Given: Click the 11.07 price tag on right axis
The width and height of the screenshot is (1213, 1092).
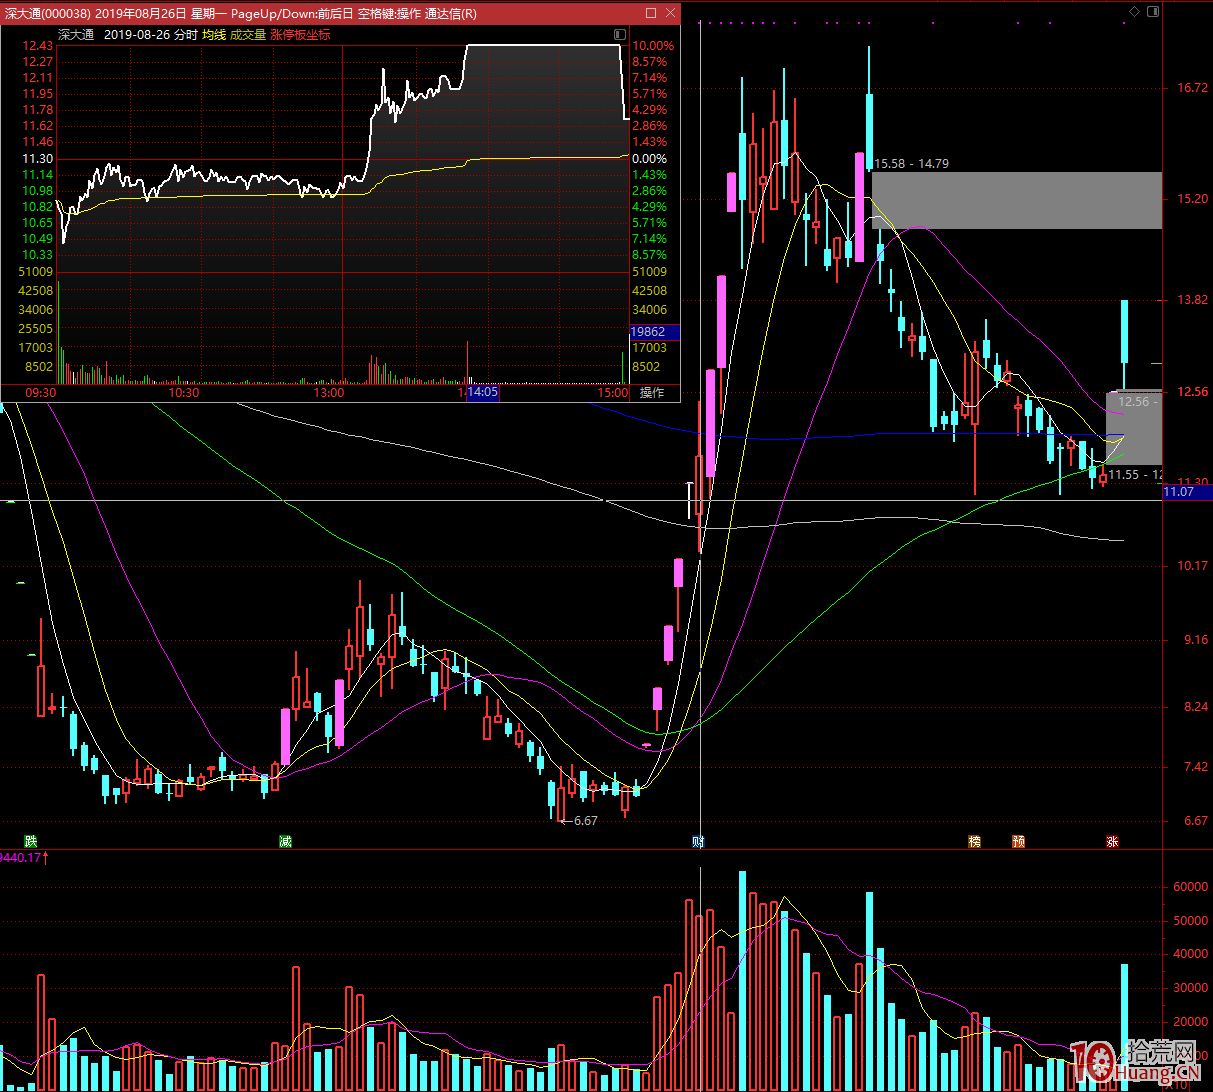Looking at the screenshot, I should [x=1180, y=492].
